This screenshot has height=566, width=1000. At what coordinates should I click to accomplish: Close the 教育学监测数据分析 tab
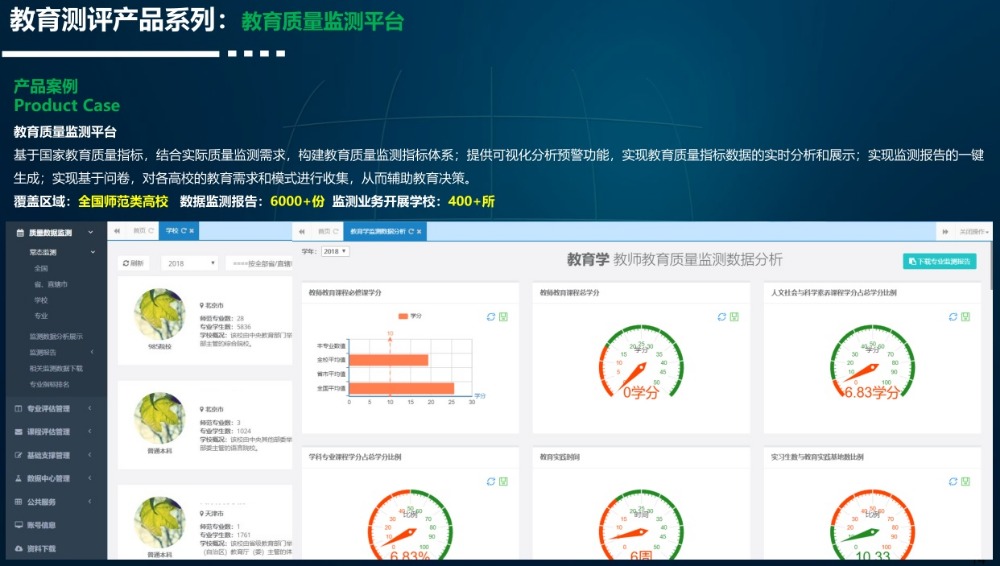(x=420, y=231)
